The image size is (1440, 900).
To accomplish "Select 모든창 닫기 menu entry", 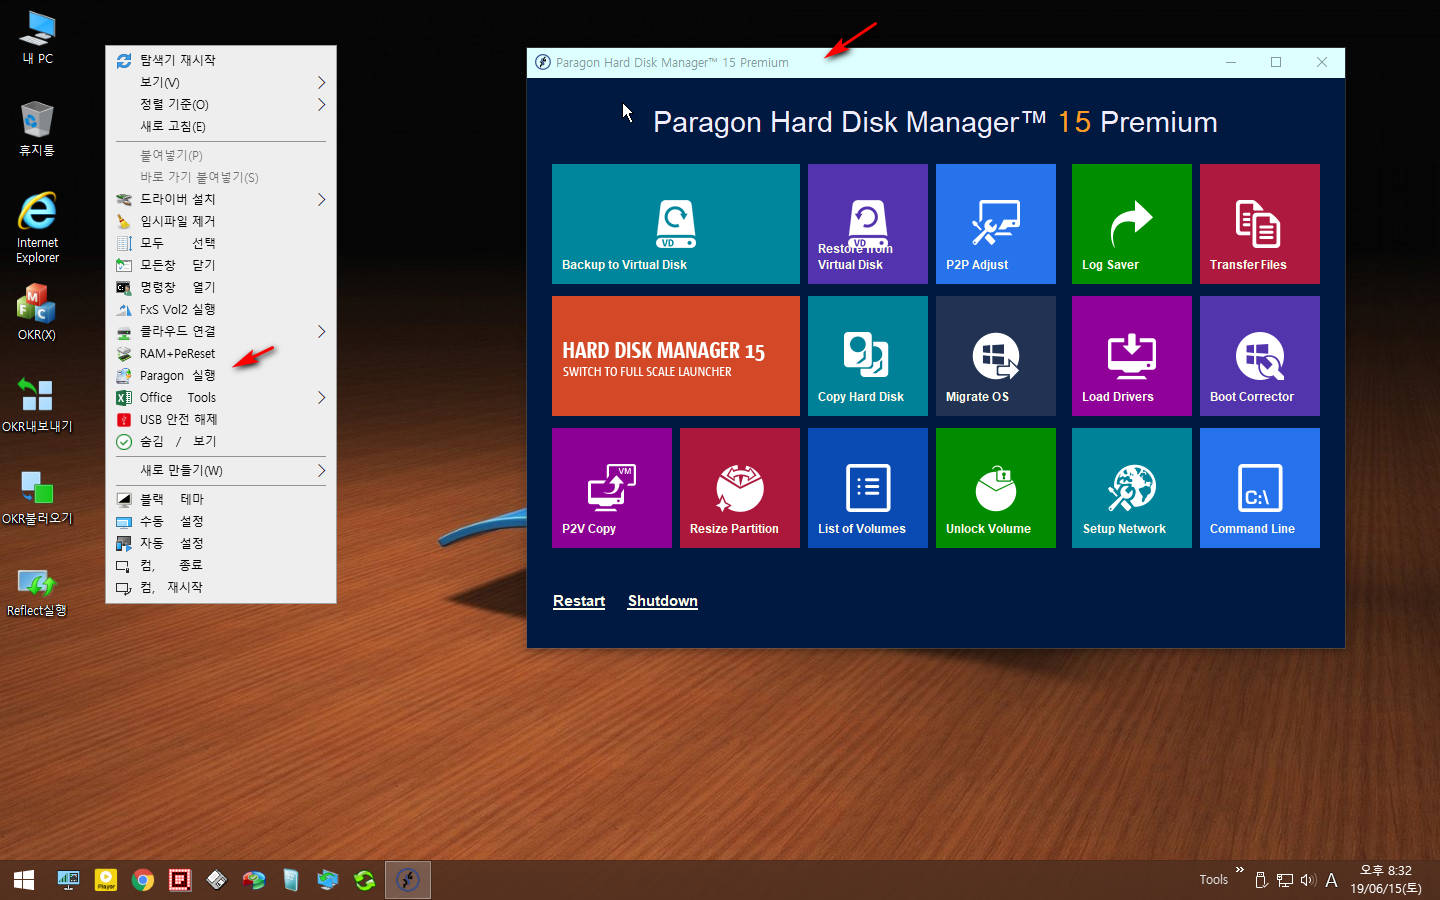I will pyautogui.click(x=221, y=265).
